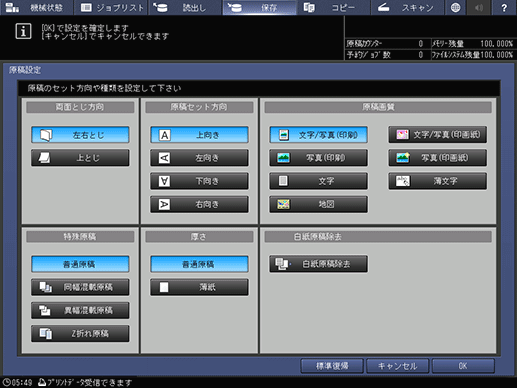Confirm settings with the OK button
Screen dimensions: 517x388
tap(463, 366)
